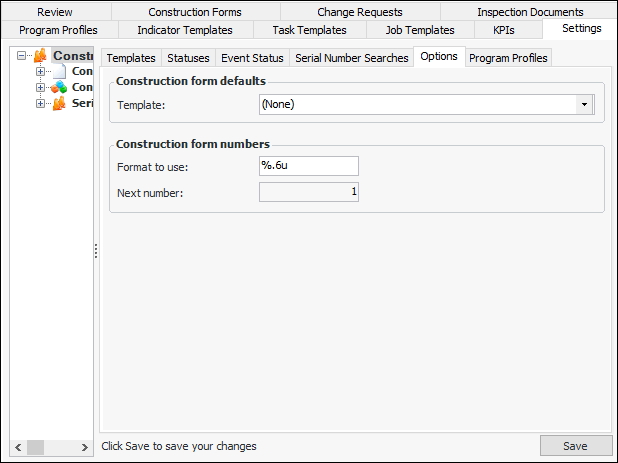Image resolution: width=618 pixels, height=463 pixels.
Task: Click the blank document icon in the tree
Action: [59, 72]
